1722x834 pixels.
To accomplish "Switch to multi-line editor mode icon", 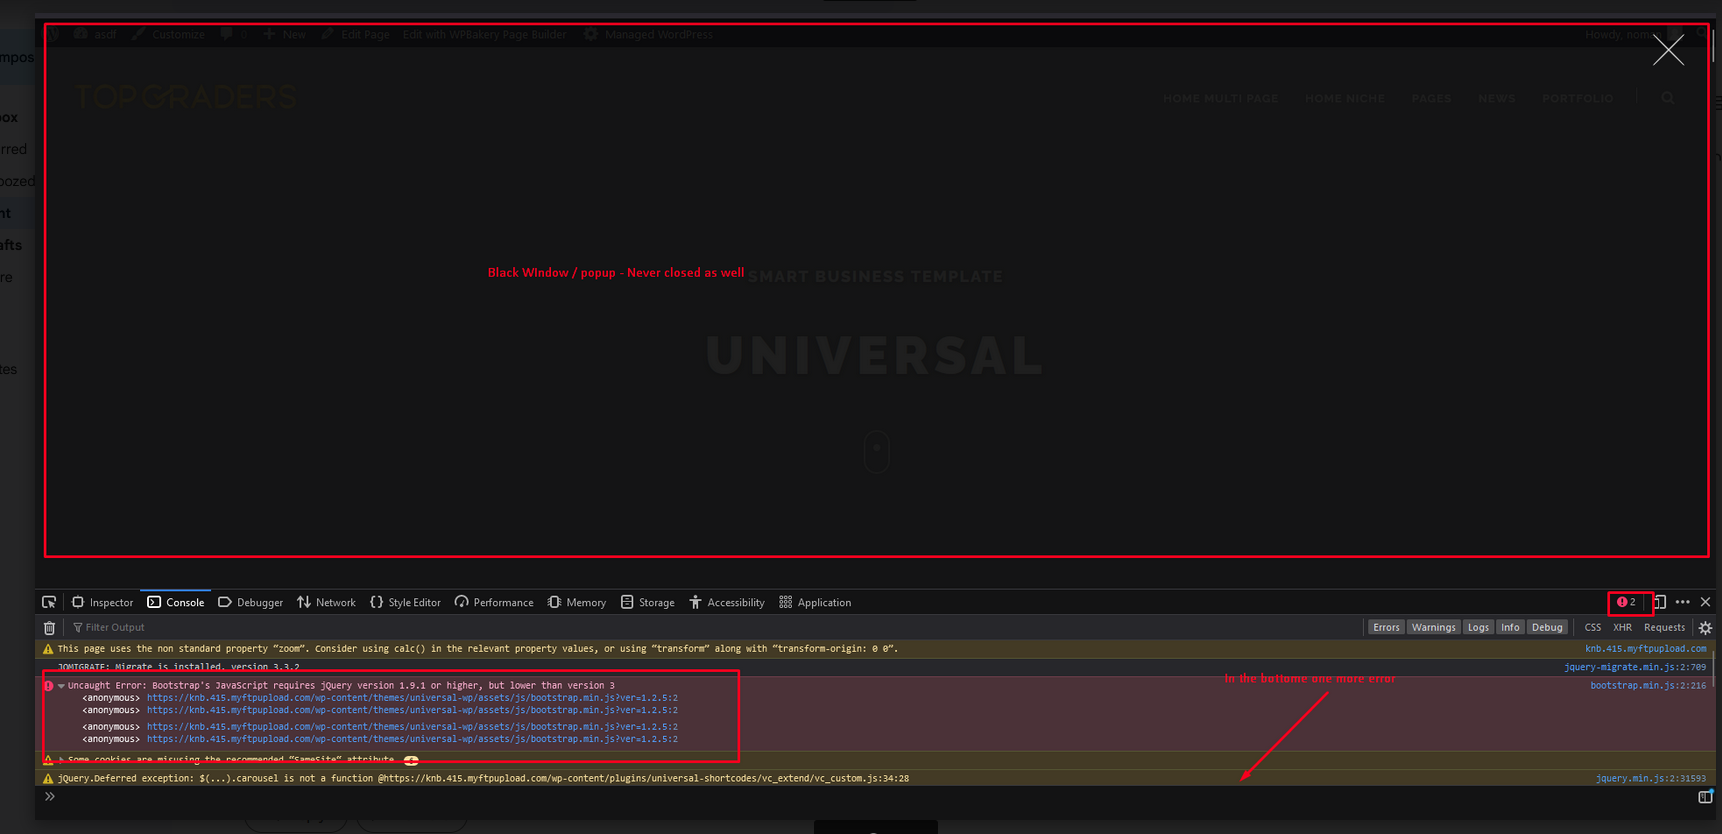I will click(x=1706, y=797).
